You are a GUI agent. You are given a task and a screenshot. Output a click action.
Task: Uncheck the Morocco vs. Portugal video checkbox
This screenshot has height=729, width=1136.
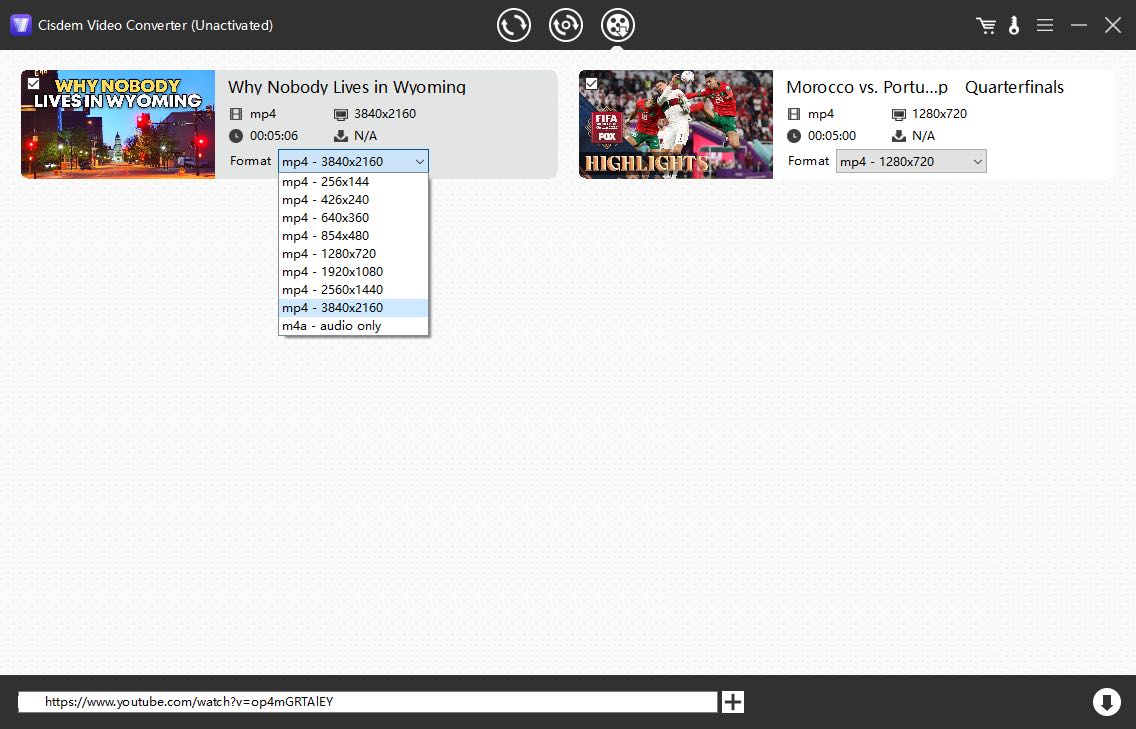591,83
